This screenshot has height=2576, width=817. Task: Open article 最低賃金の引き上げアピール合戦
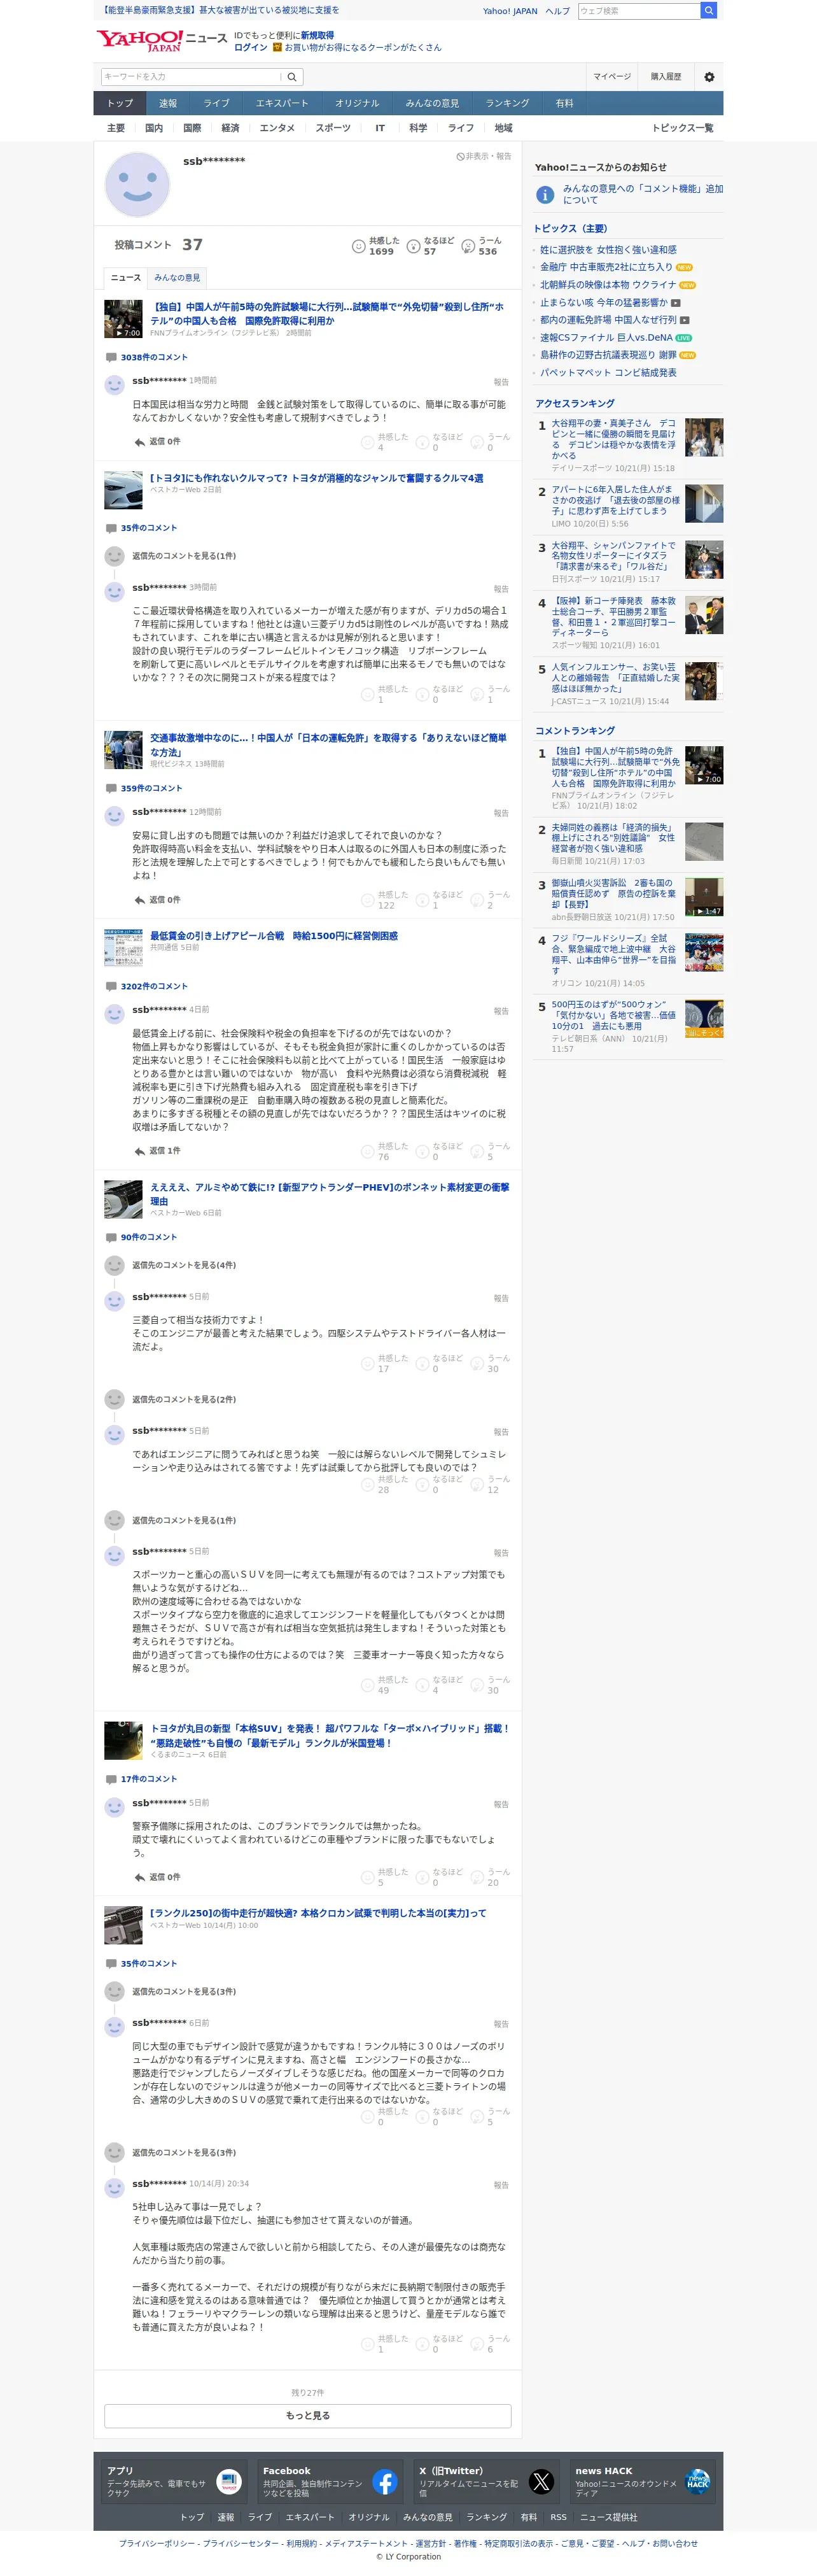click(x=274, y=936)
